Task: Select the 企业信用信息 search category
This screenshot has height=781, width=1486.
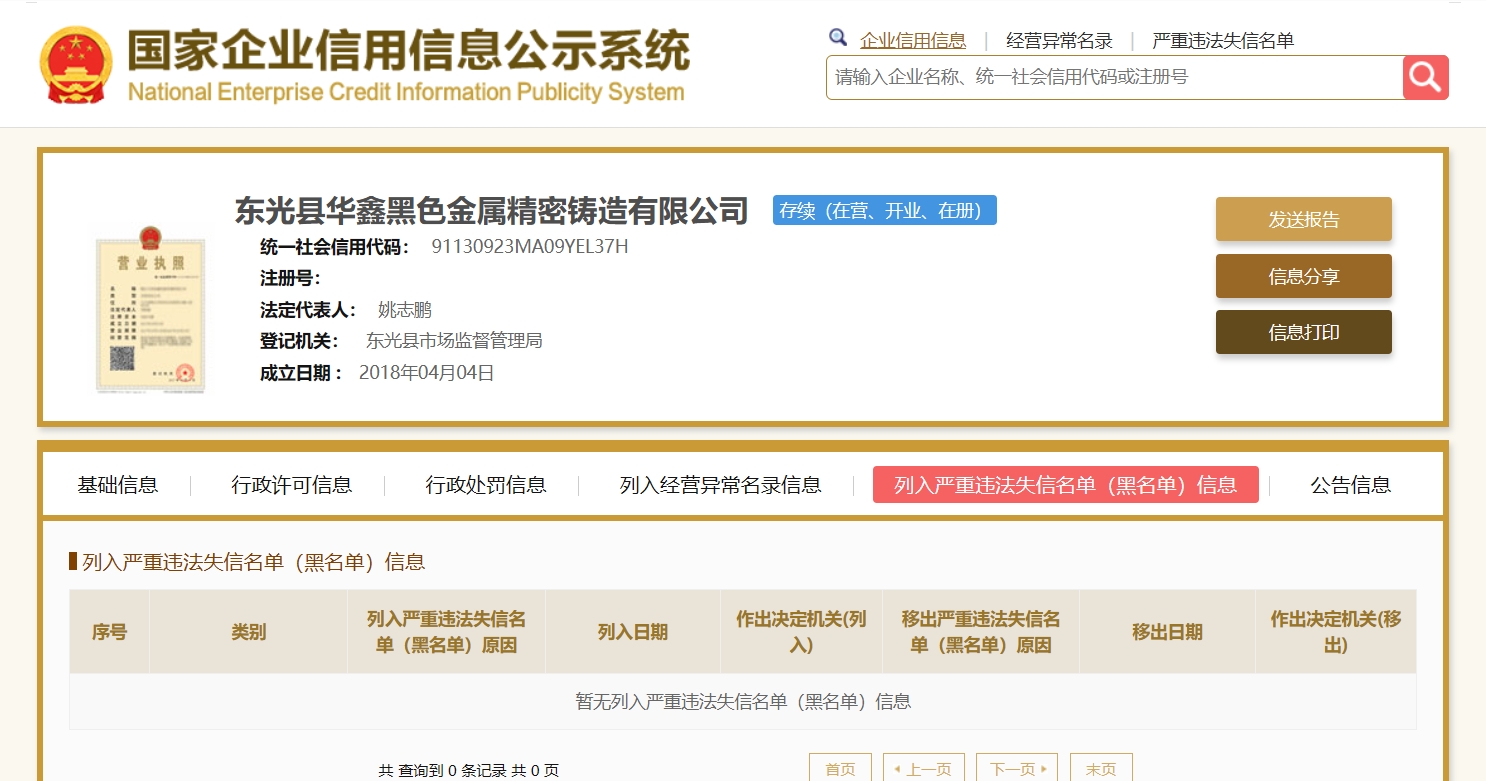Action: pyautogui.click(x=913, y=41)
